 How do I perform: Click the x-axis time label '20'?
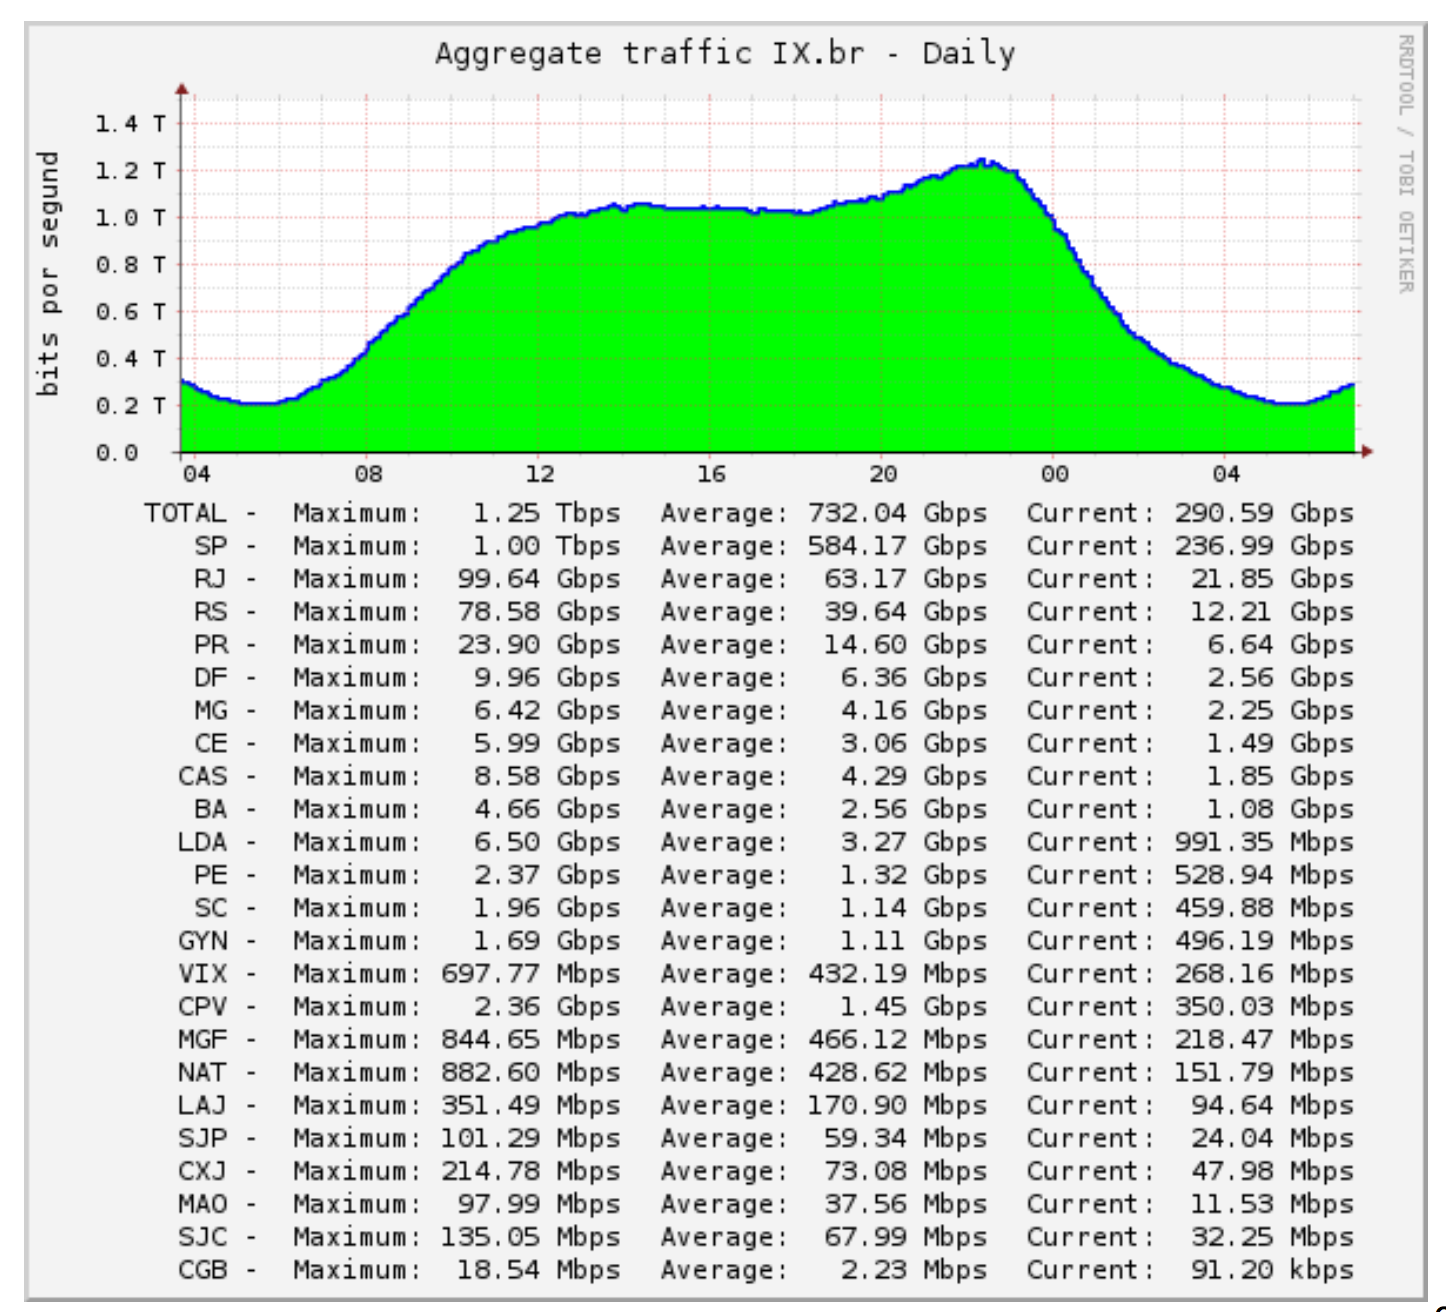tap(882, 474)
